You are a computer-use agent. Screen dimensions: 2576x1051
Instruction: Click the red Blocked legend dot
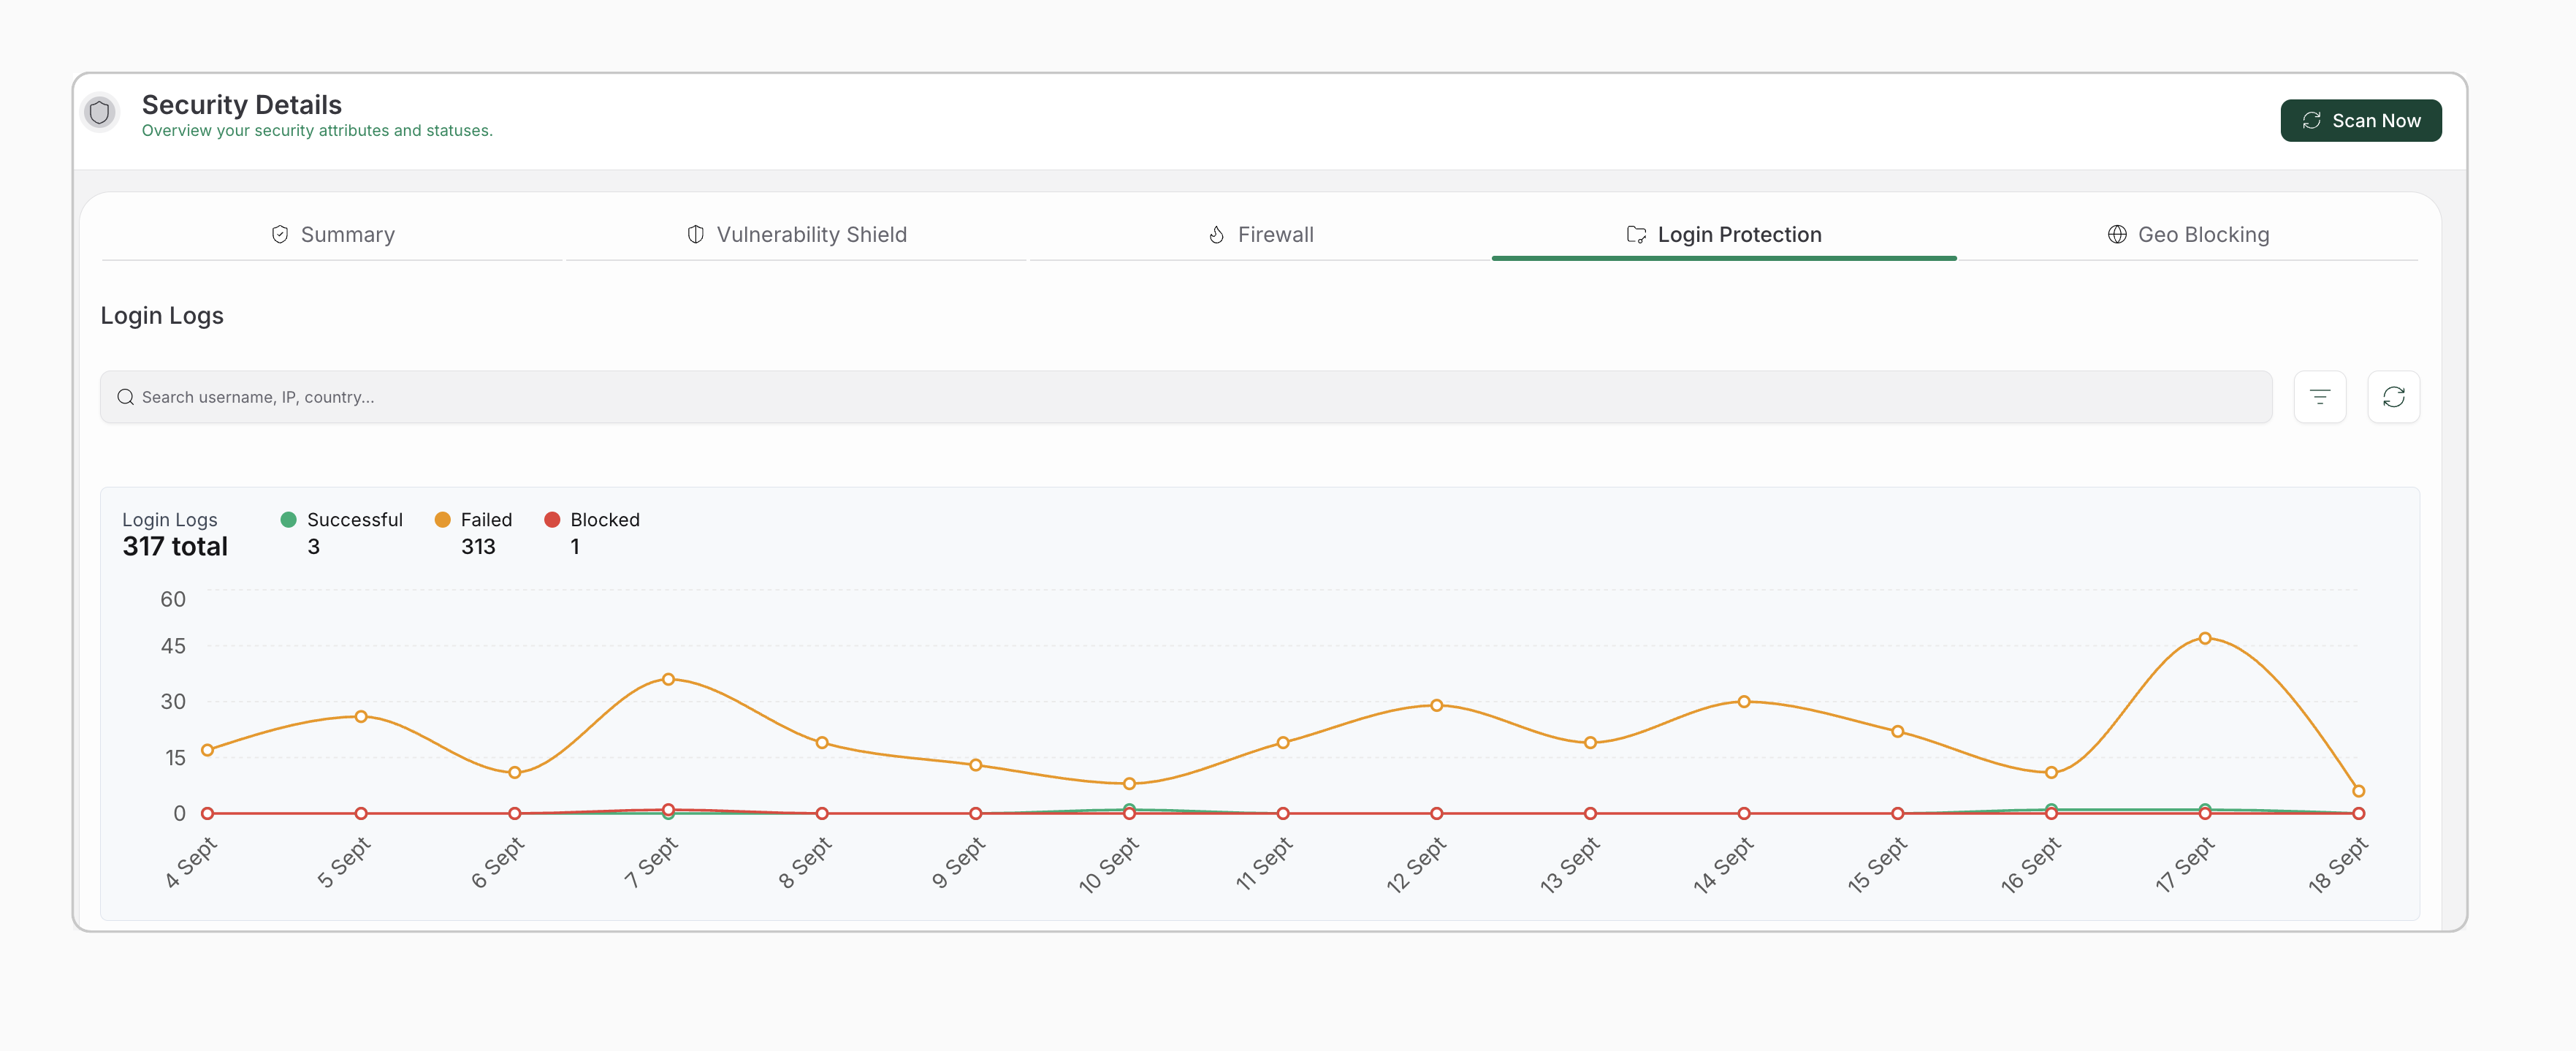click(x=552, y=520)
